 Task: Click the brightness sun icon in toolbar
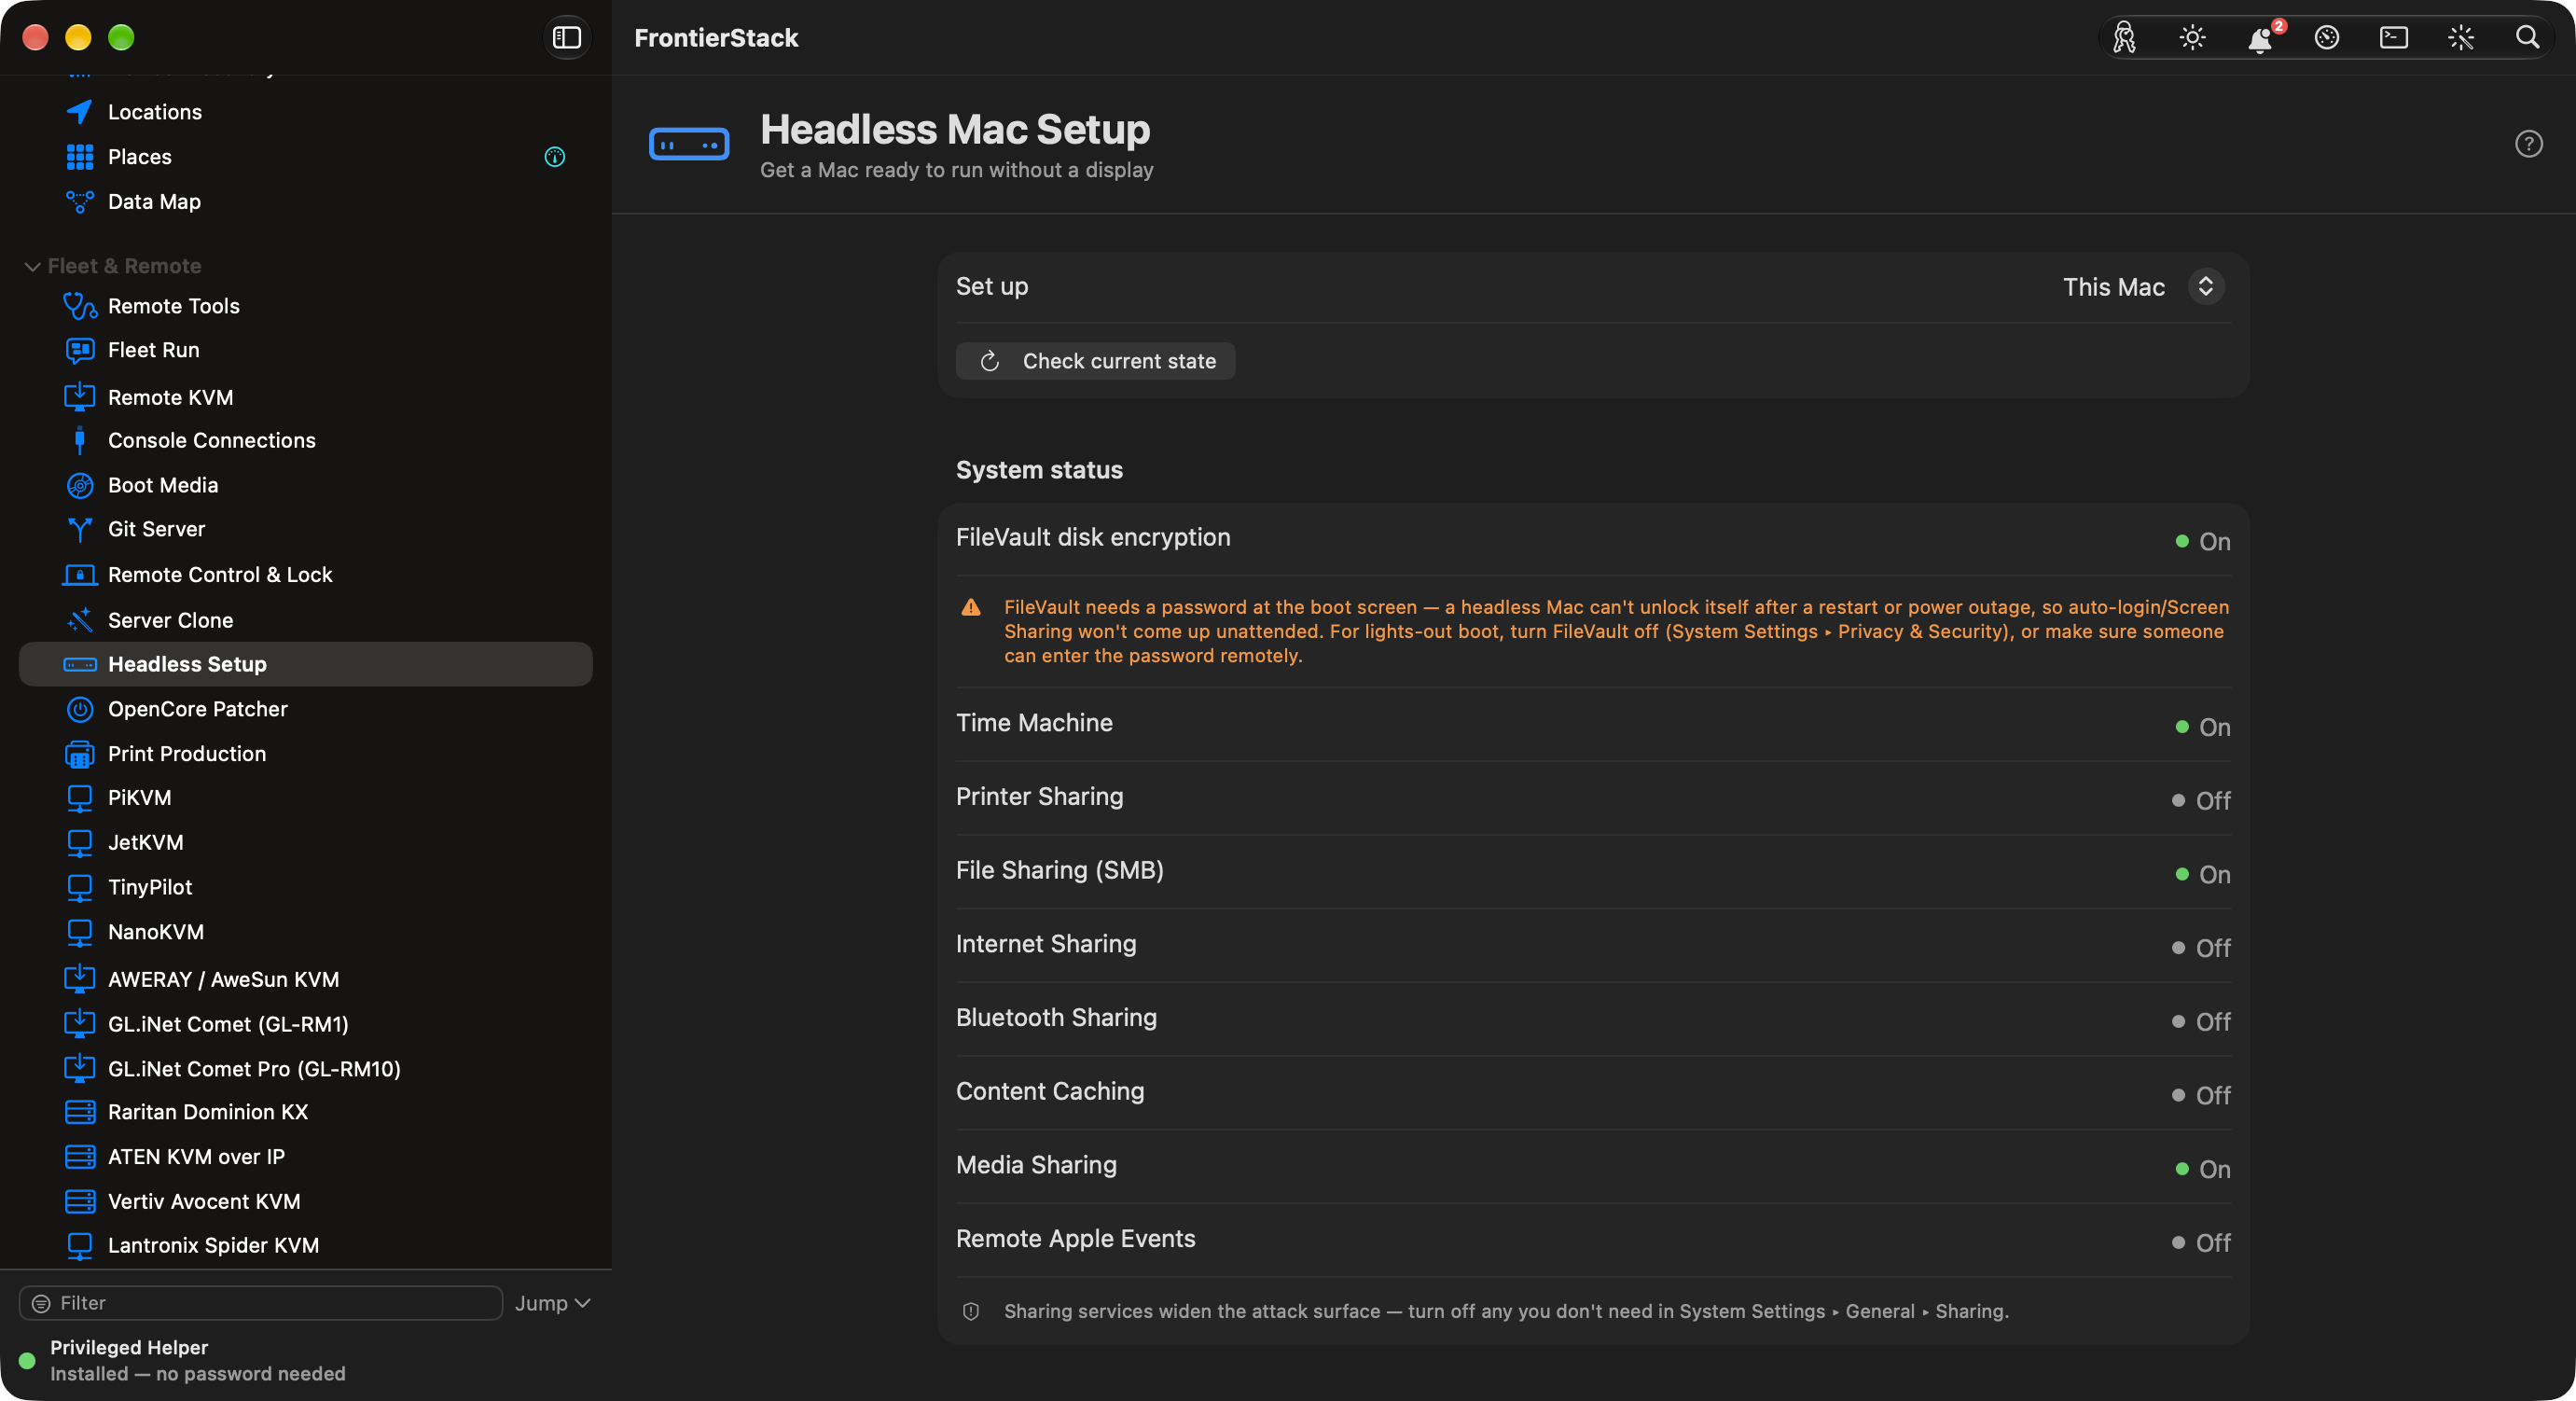[x=2192, y=38]
